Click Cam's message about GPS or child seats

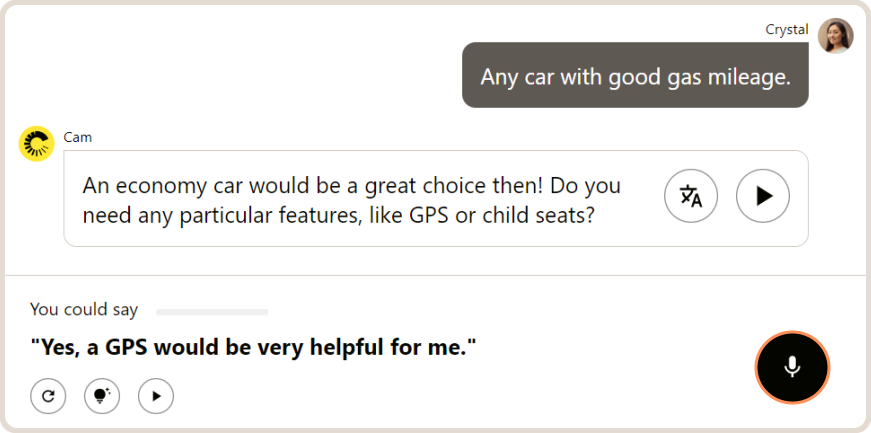click(x=350, y=199)
